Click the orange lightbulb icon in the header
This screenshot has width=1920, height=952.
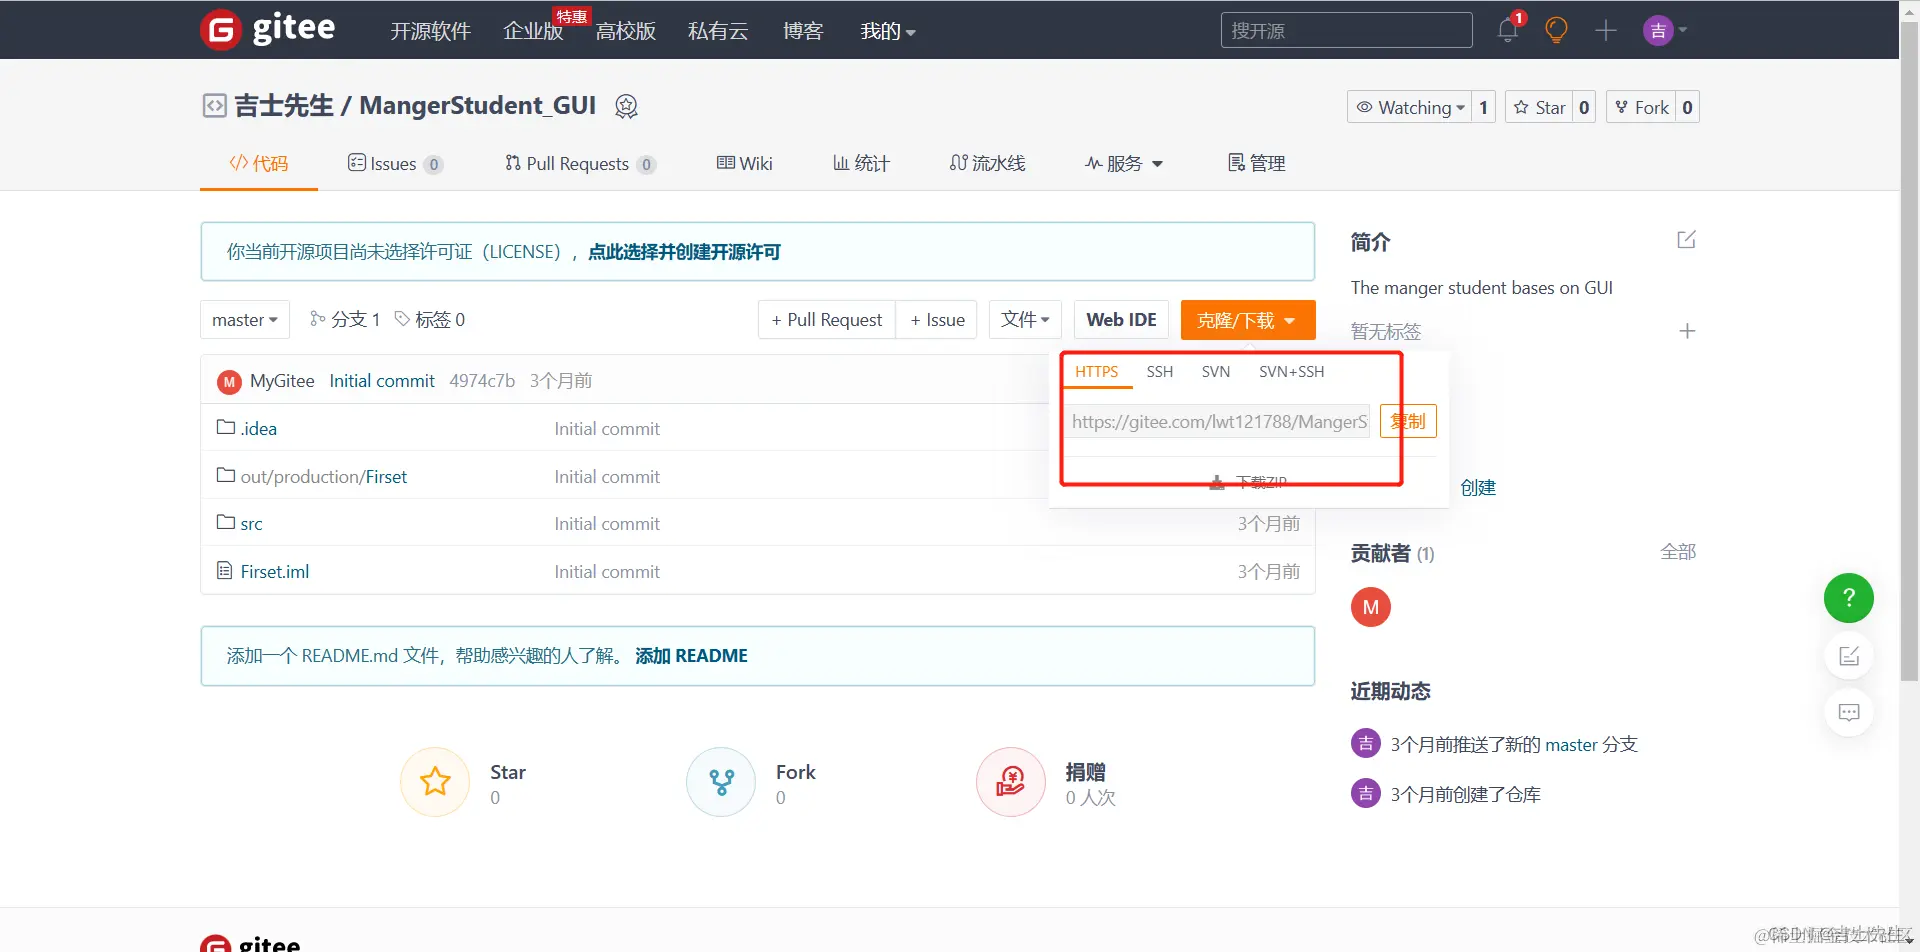click(1556, 30)
